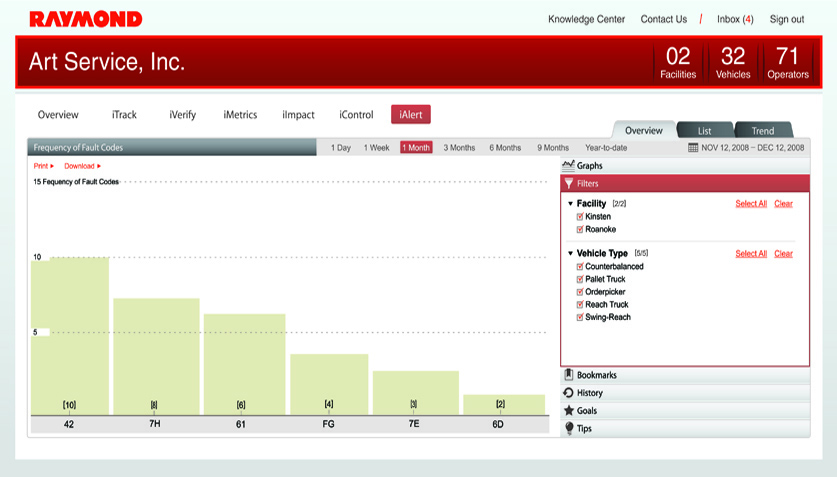Click the fault code 7H bar

click(x=156, y=356)
